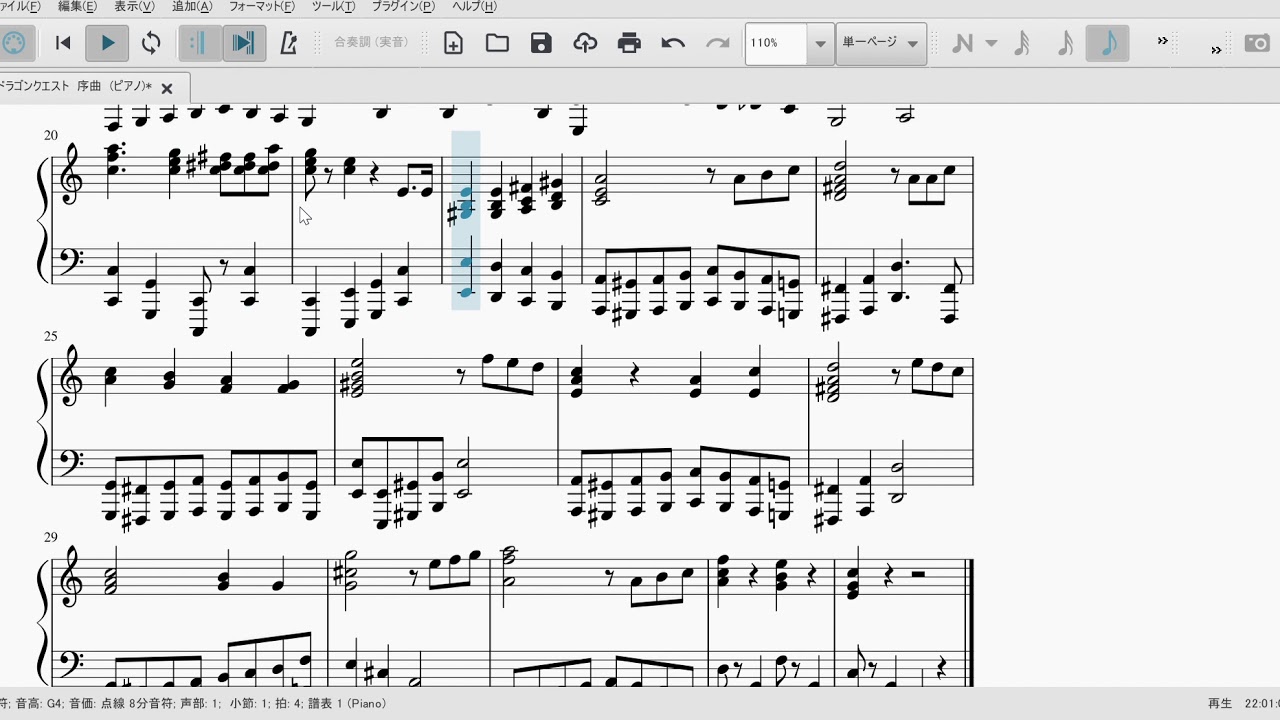
Task: Open the プラグイン menu
Action: click(x=403, y=7)
